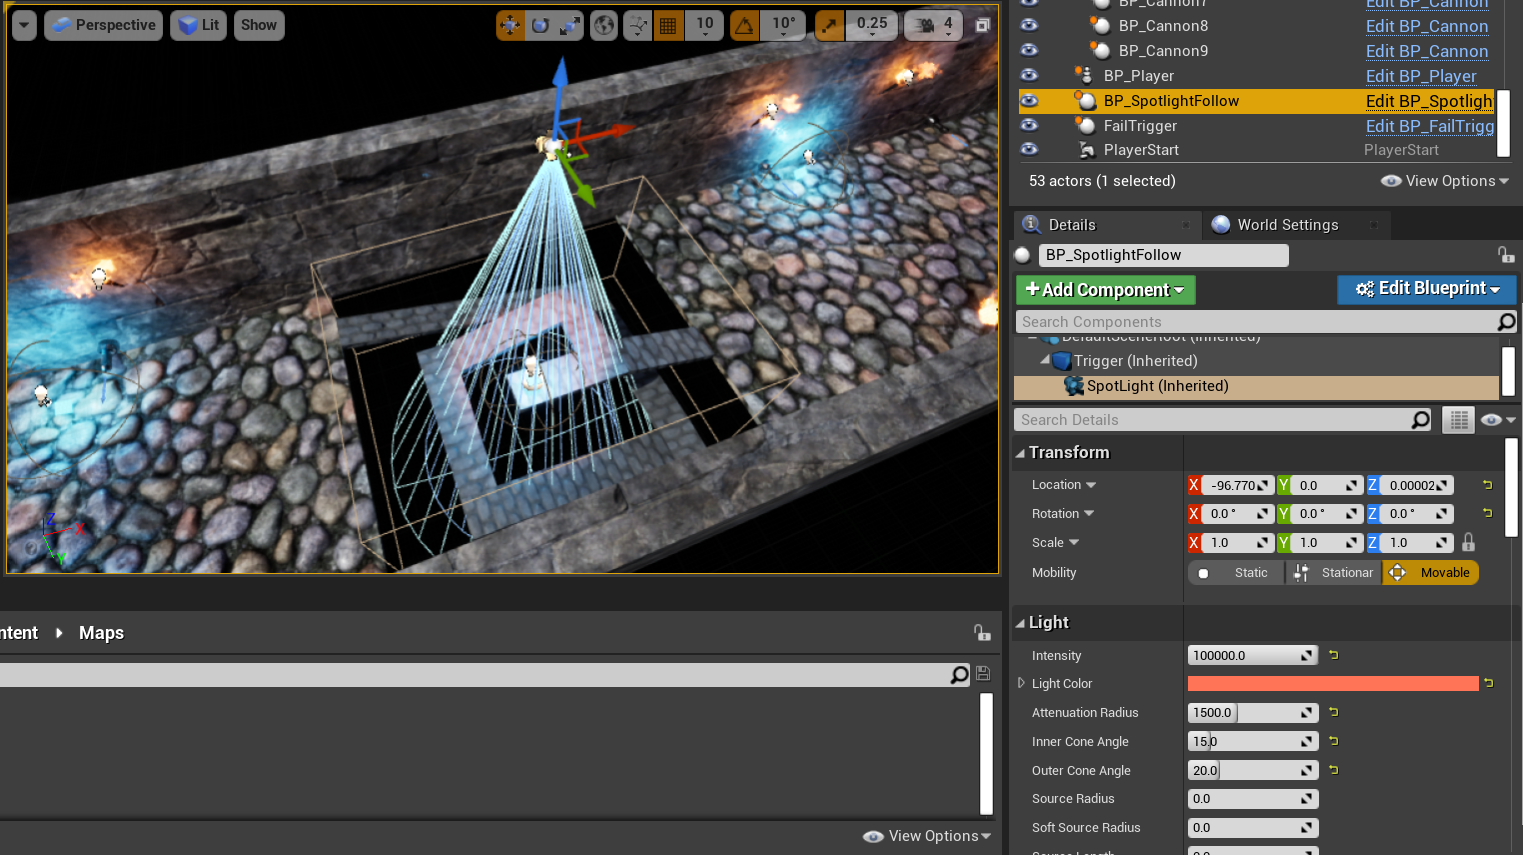Maximize or restore the viewport
The height and width of the screenshot is (855, 1523).
pos(983,25)
